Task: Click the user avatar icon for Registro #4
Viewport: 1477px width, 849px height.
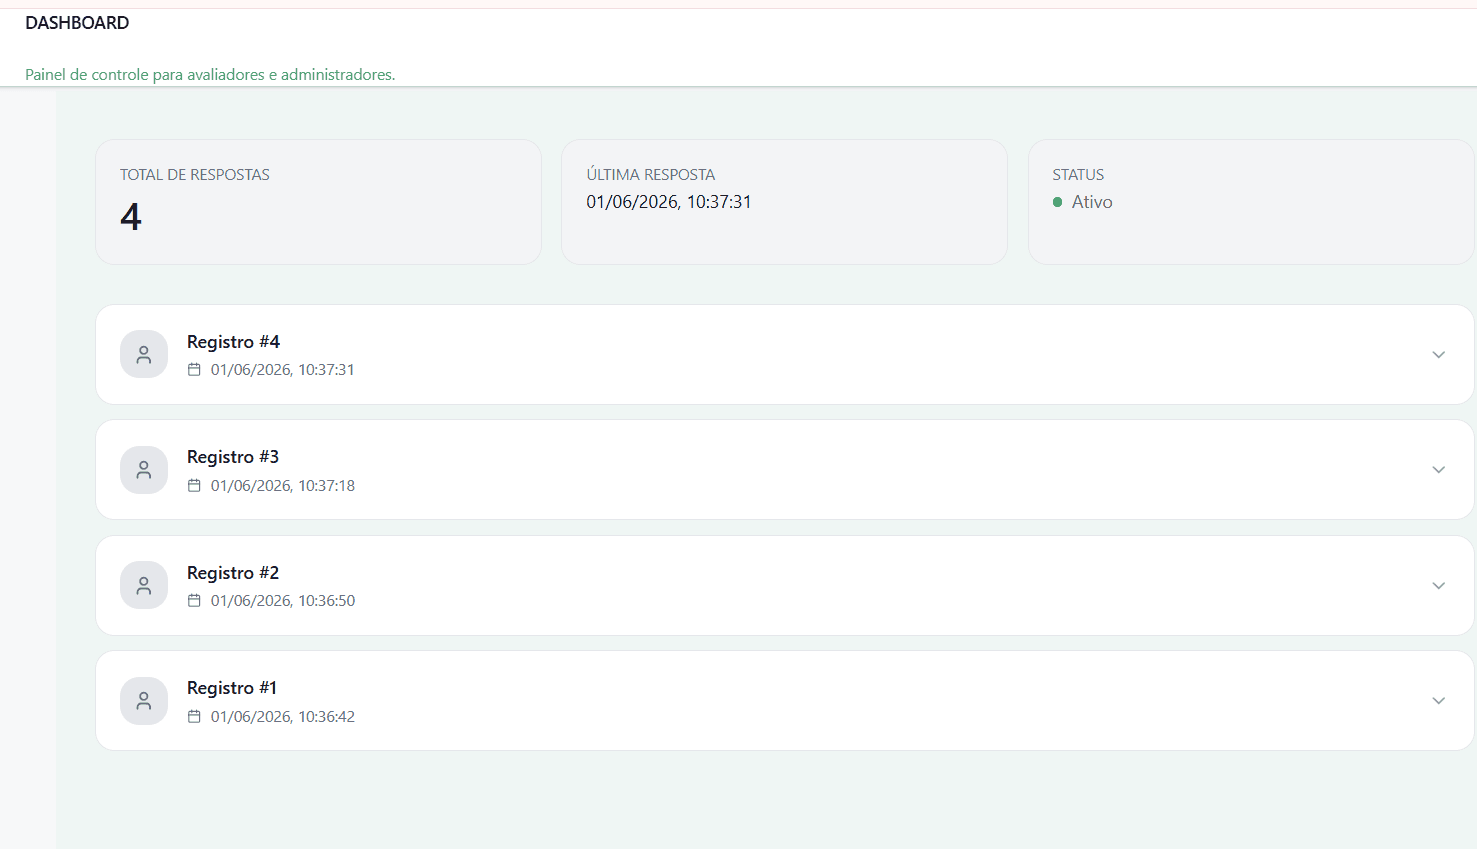Action: coord(144,354)
